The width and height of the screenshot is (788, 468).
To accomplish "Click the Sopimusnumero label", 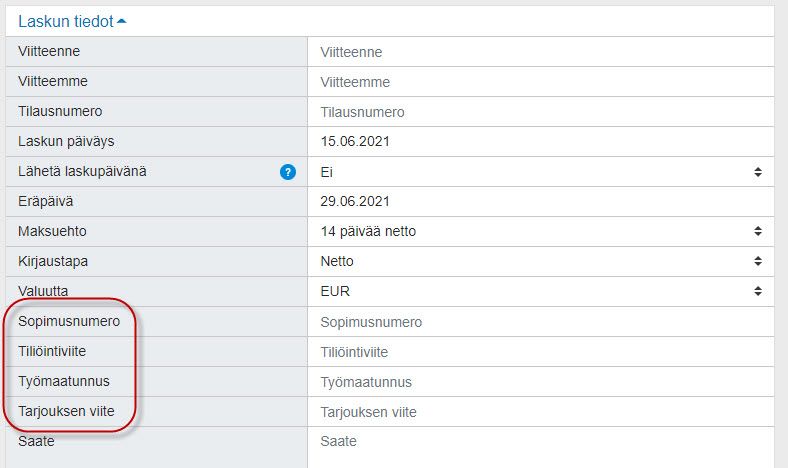I will (69, 322).
